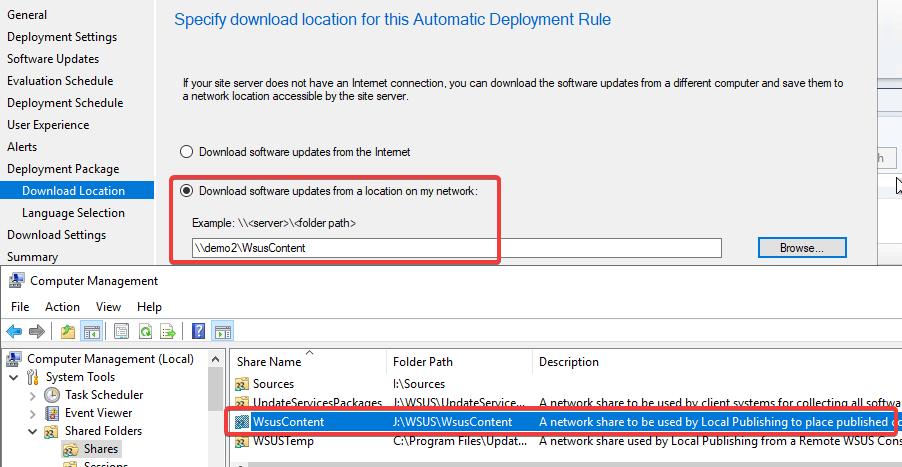Open Properties via the toolbar icon
Viewport: 902px width, 467px height.
pos(121,331)
